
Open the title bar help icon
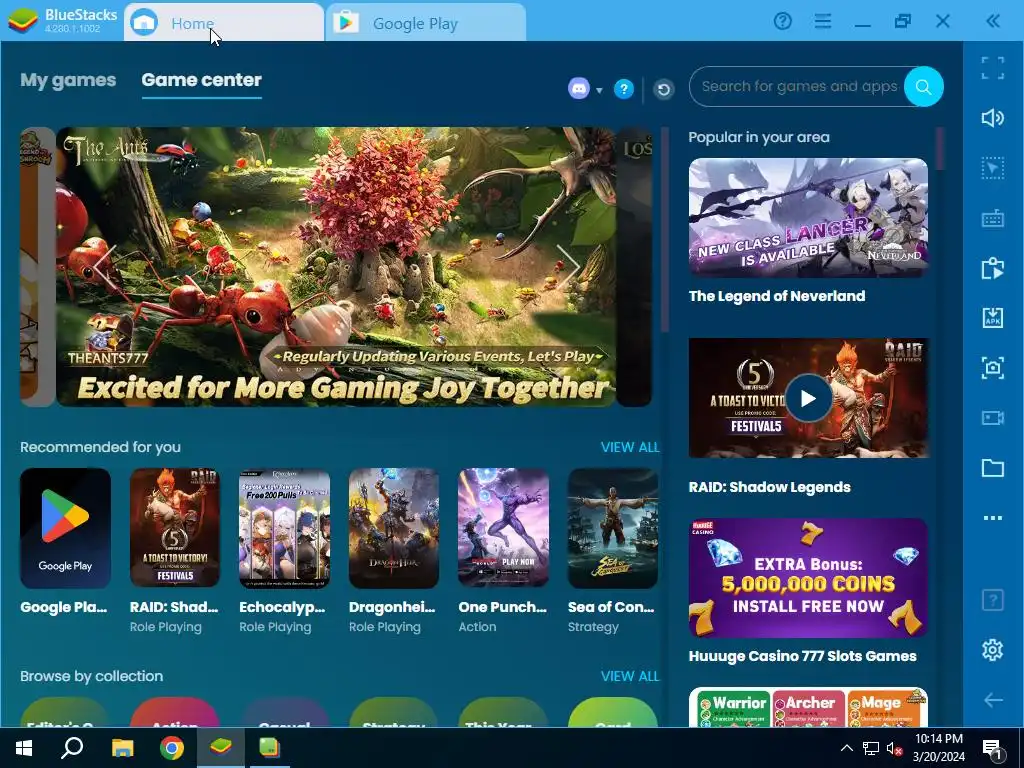pyautogui.click(x=782, y=22)
